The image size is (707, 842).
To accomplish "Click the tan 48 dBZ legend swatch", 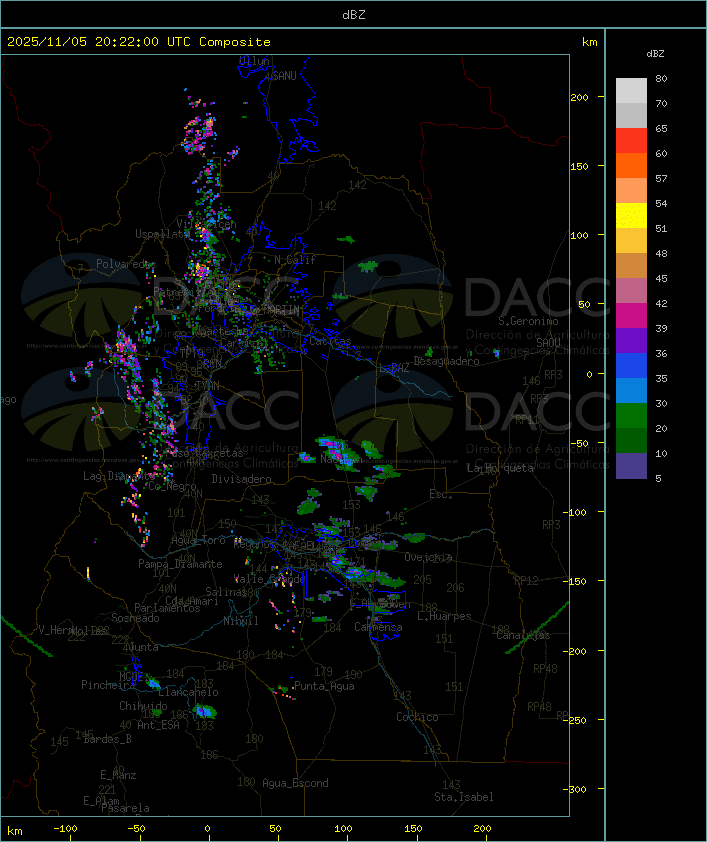I will point(631,265).
